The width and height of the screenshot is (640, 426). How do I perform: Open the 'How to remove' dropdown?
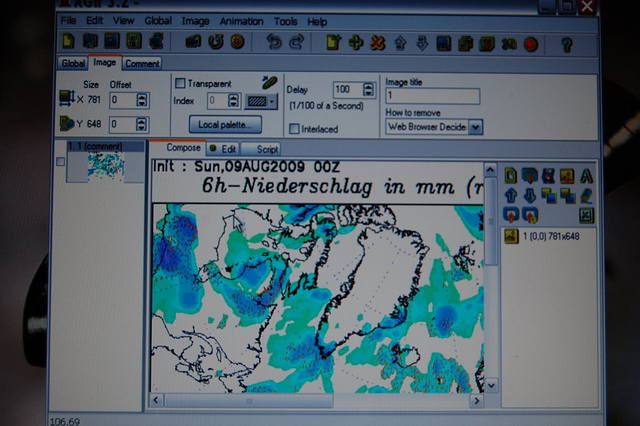pyautogui.click(x=476, y=127)
